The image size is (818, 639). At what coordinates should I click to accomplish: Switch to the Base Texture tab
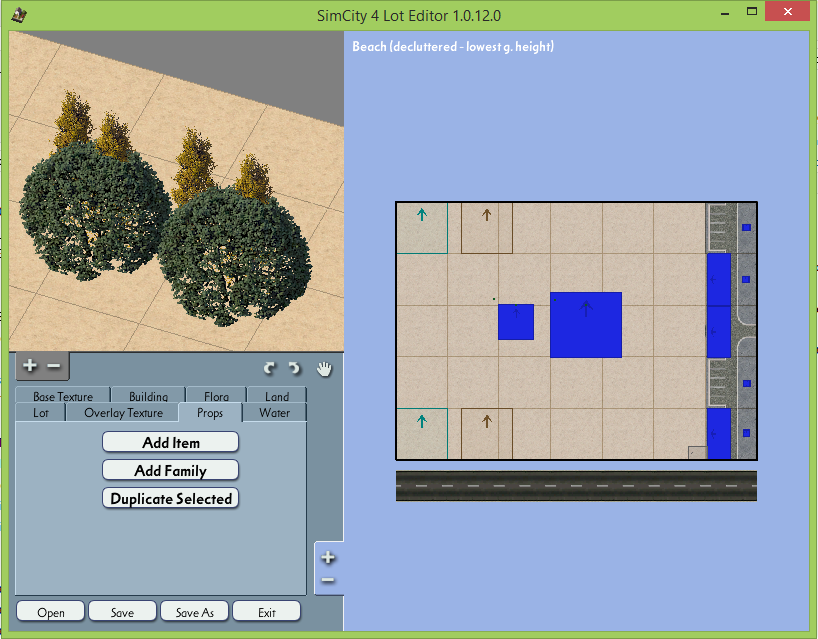point(63,395)
